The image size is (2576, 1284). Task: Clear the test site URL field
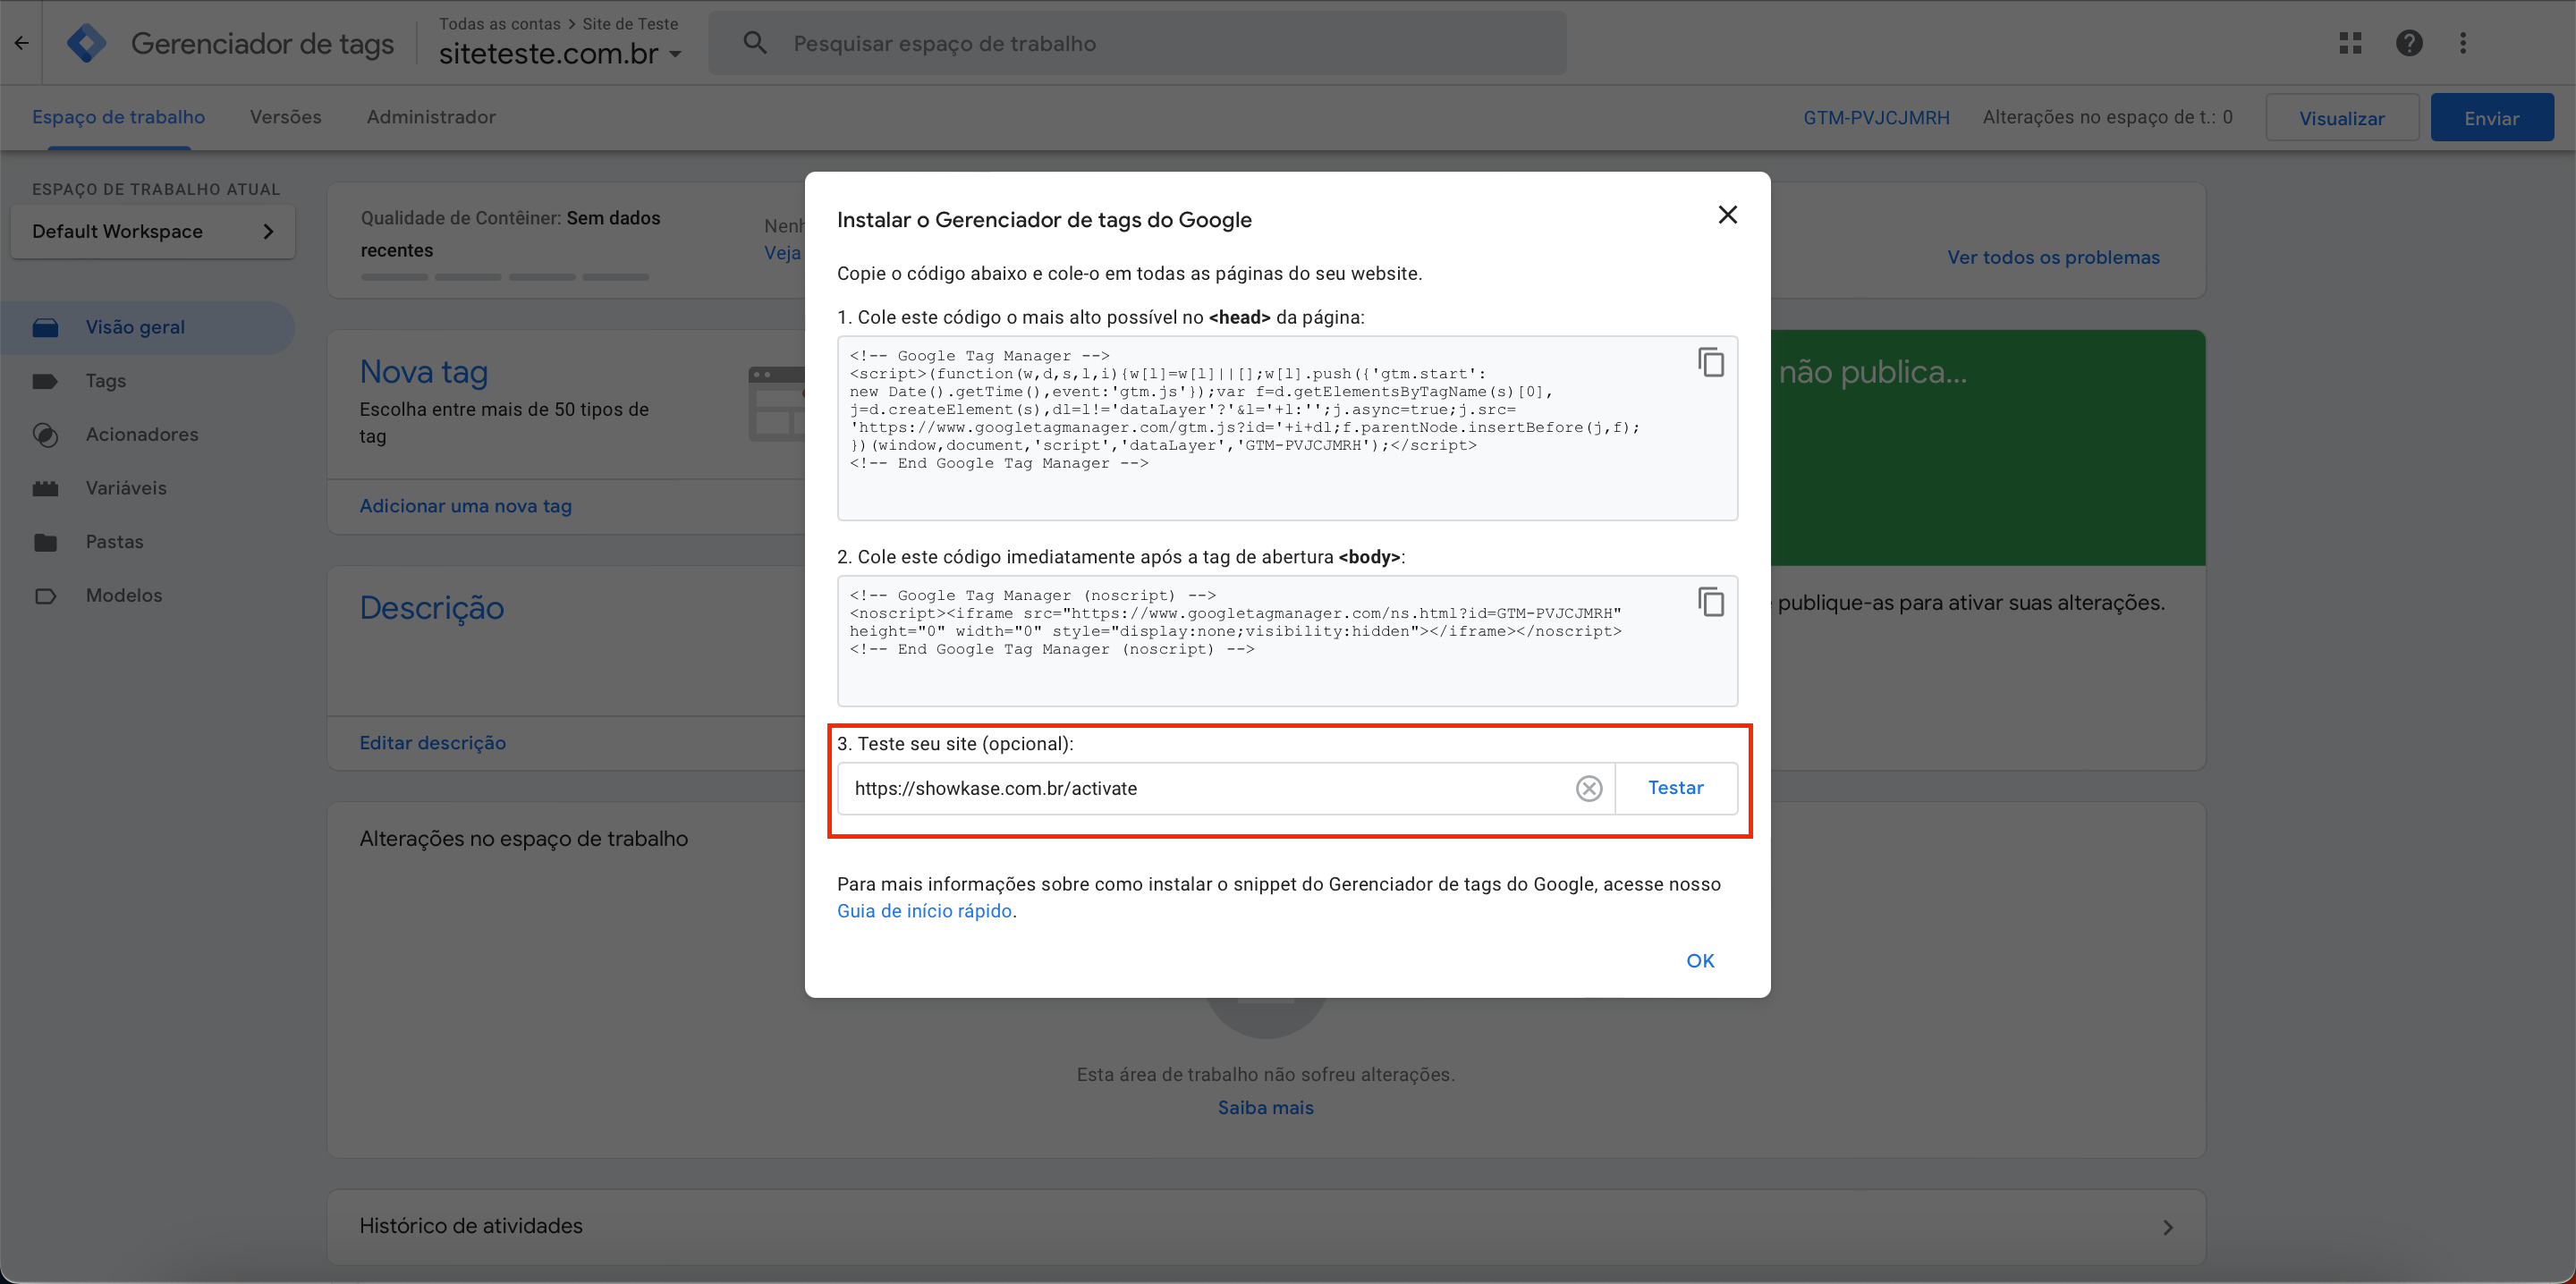(1588, 788)
